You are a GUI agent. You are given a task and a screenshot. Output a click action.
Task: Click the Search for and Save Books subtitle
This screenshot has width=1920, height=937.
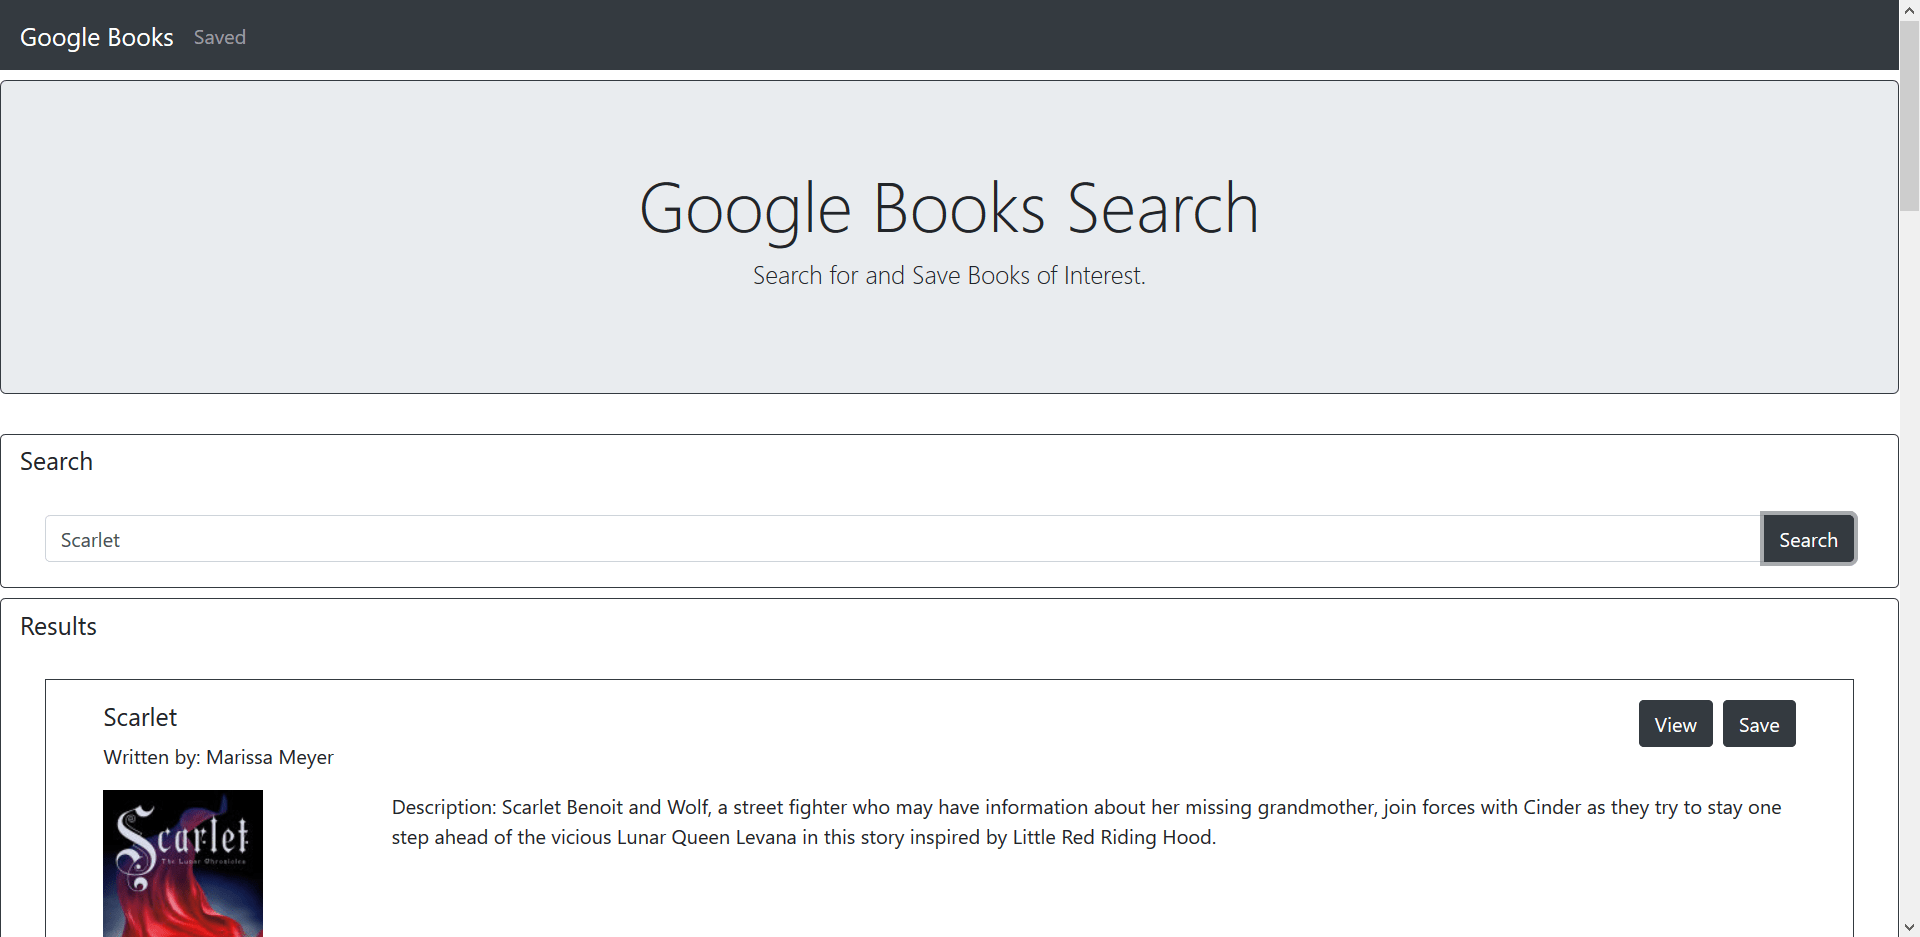(948, 275)
